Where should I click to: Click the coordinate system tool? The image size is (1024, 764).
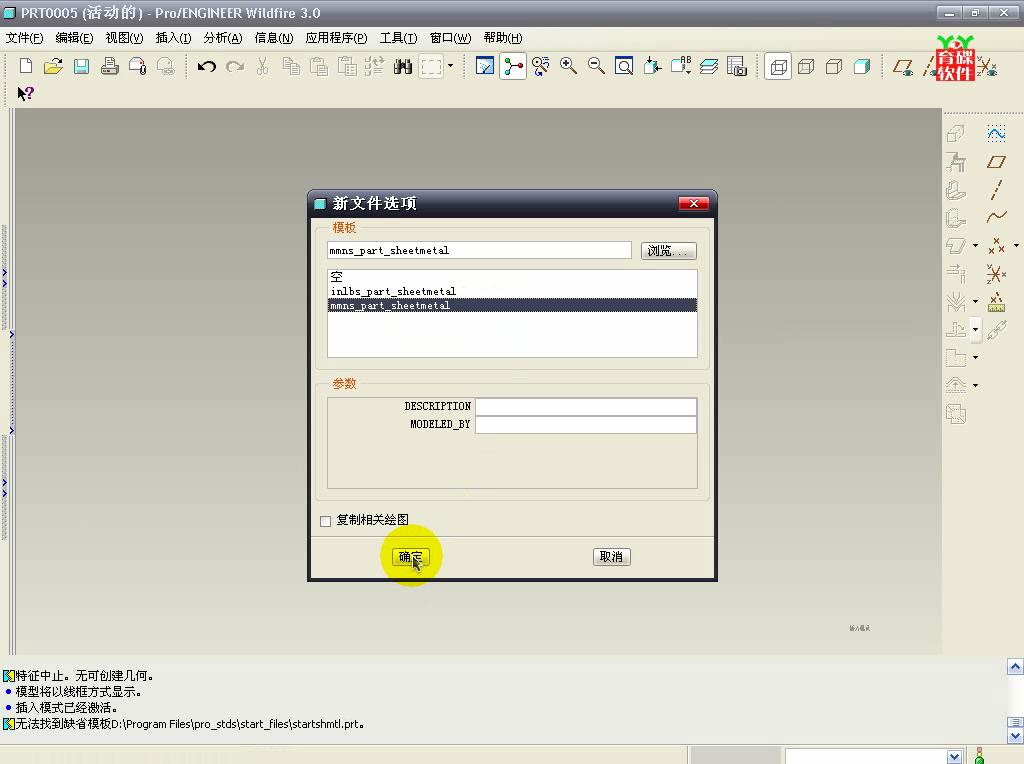pos(997,274)
